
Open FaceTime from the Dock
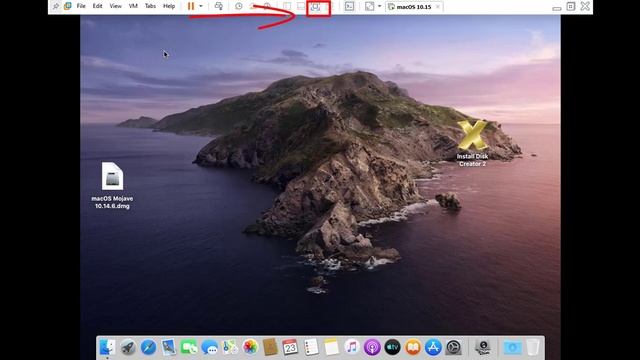(x=189, y=347)
